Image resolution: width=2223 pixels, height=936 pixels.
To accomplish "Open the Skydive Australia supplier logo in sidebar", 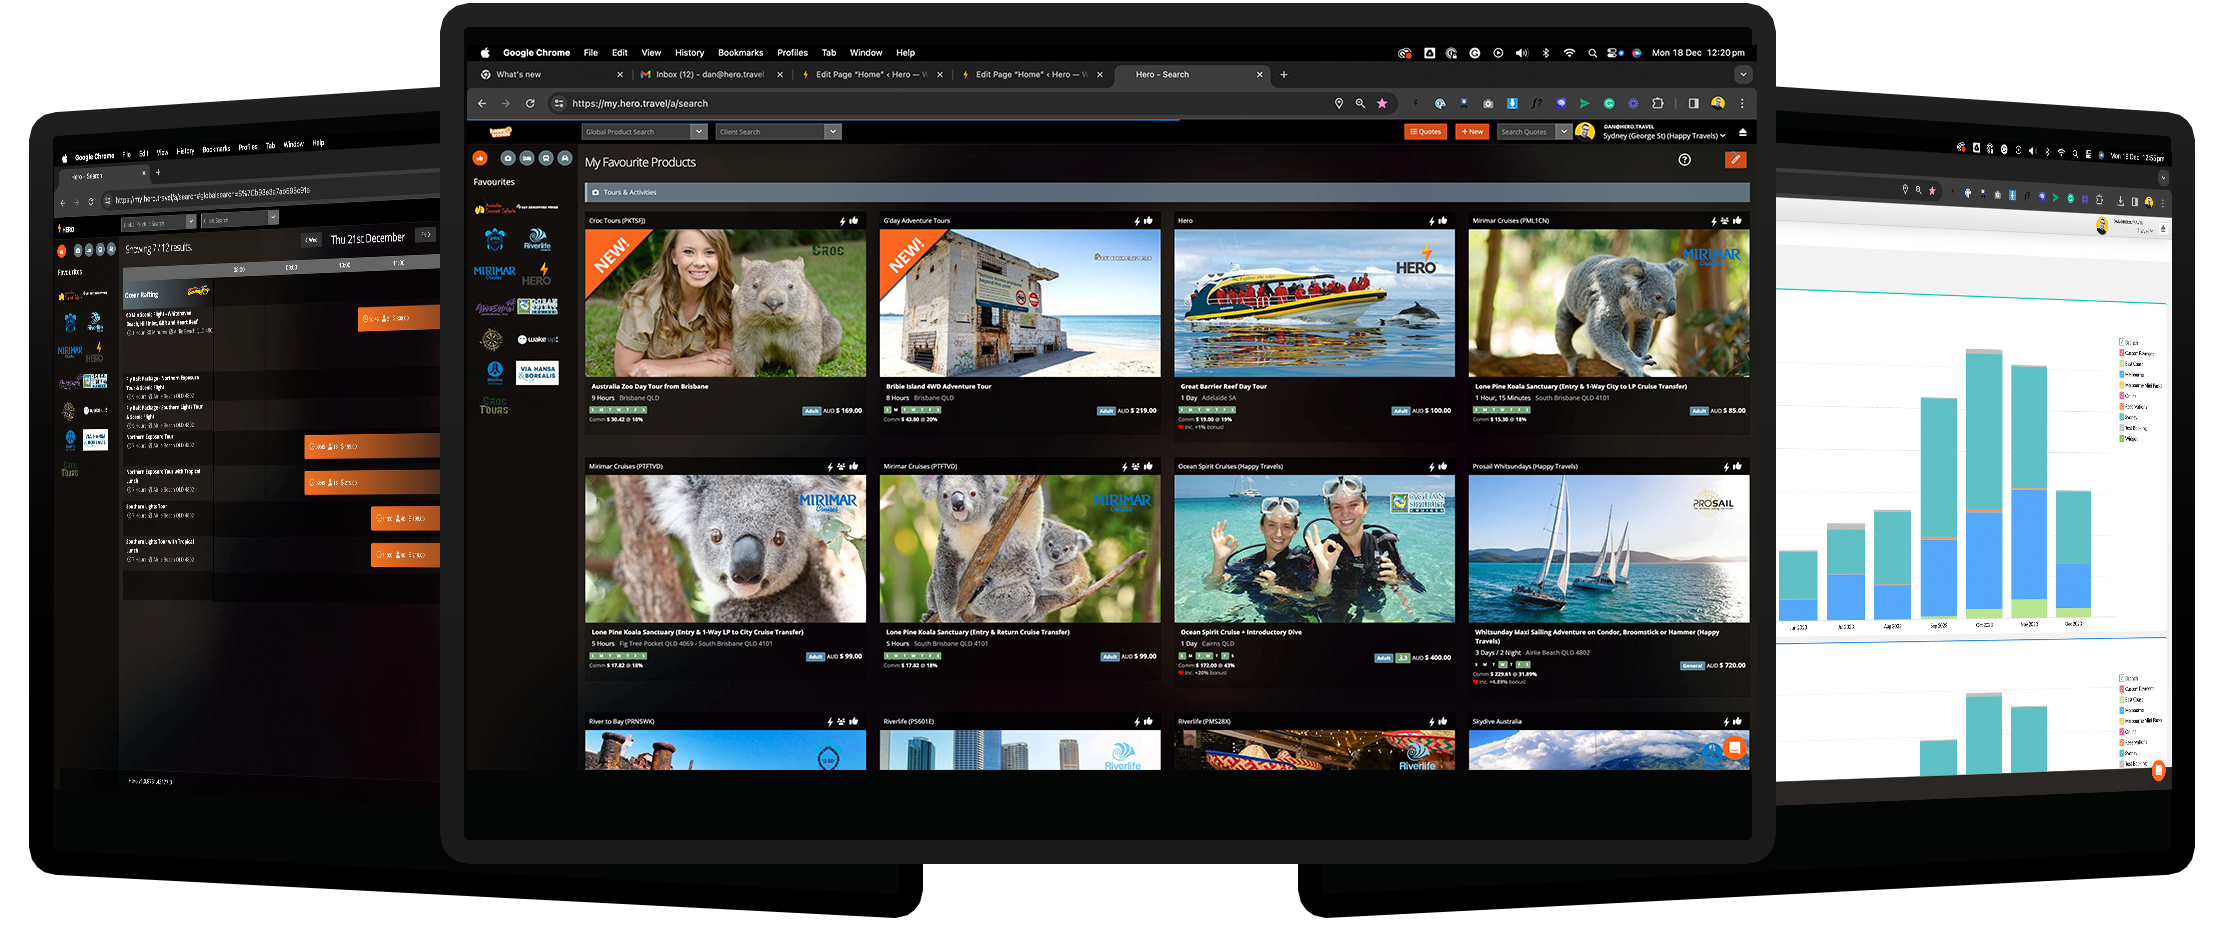I will pos(495,372).
